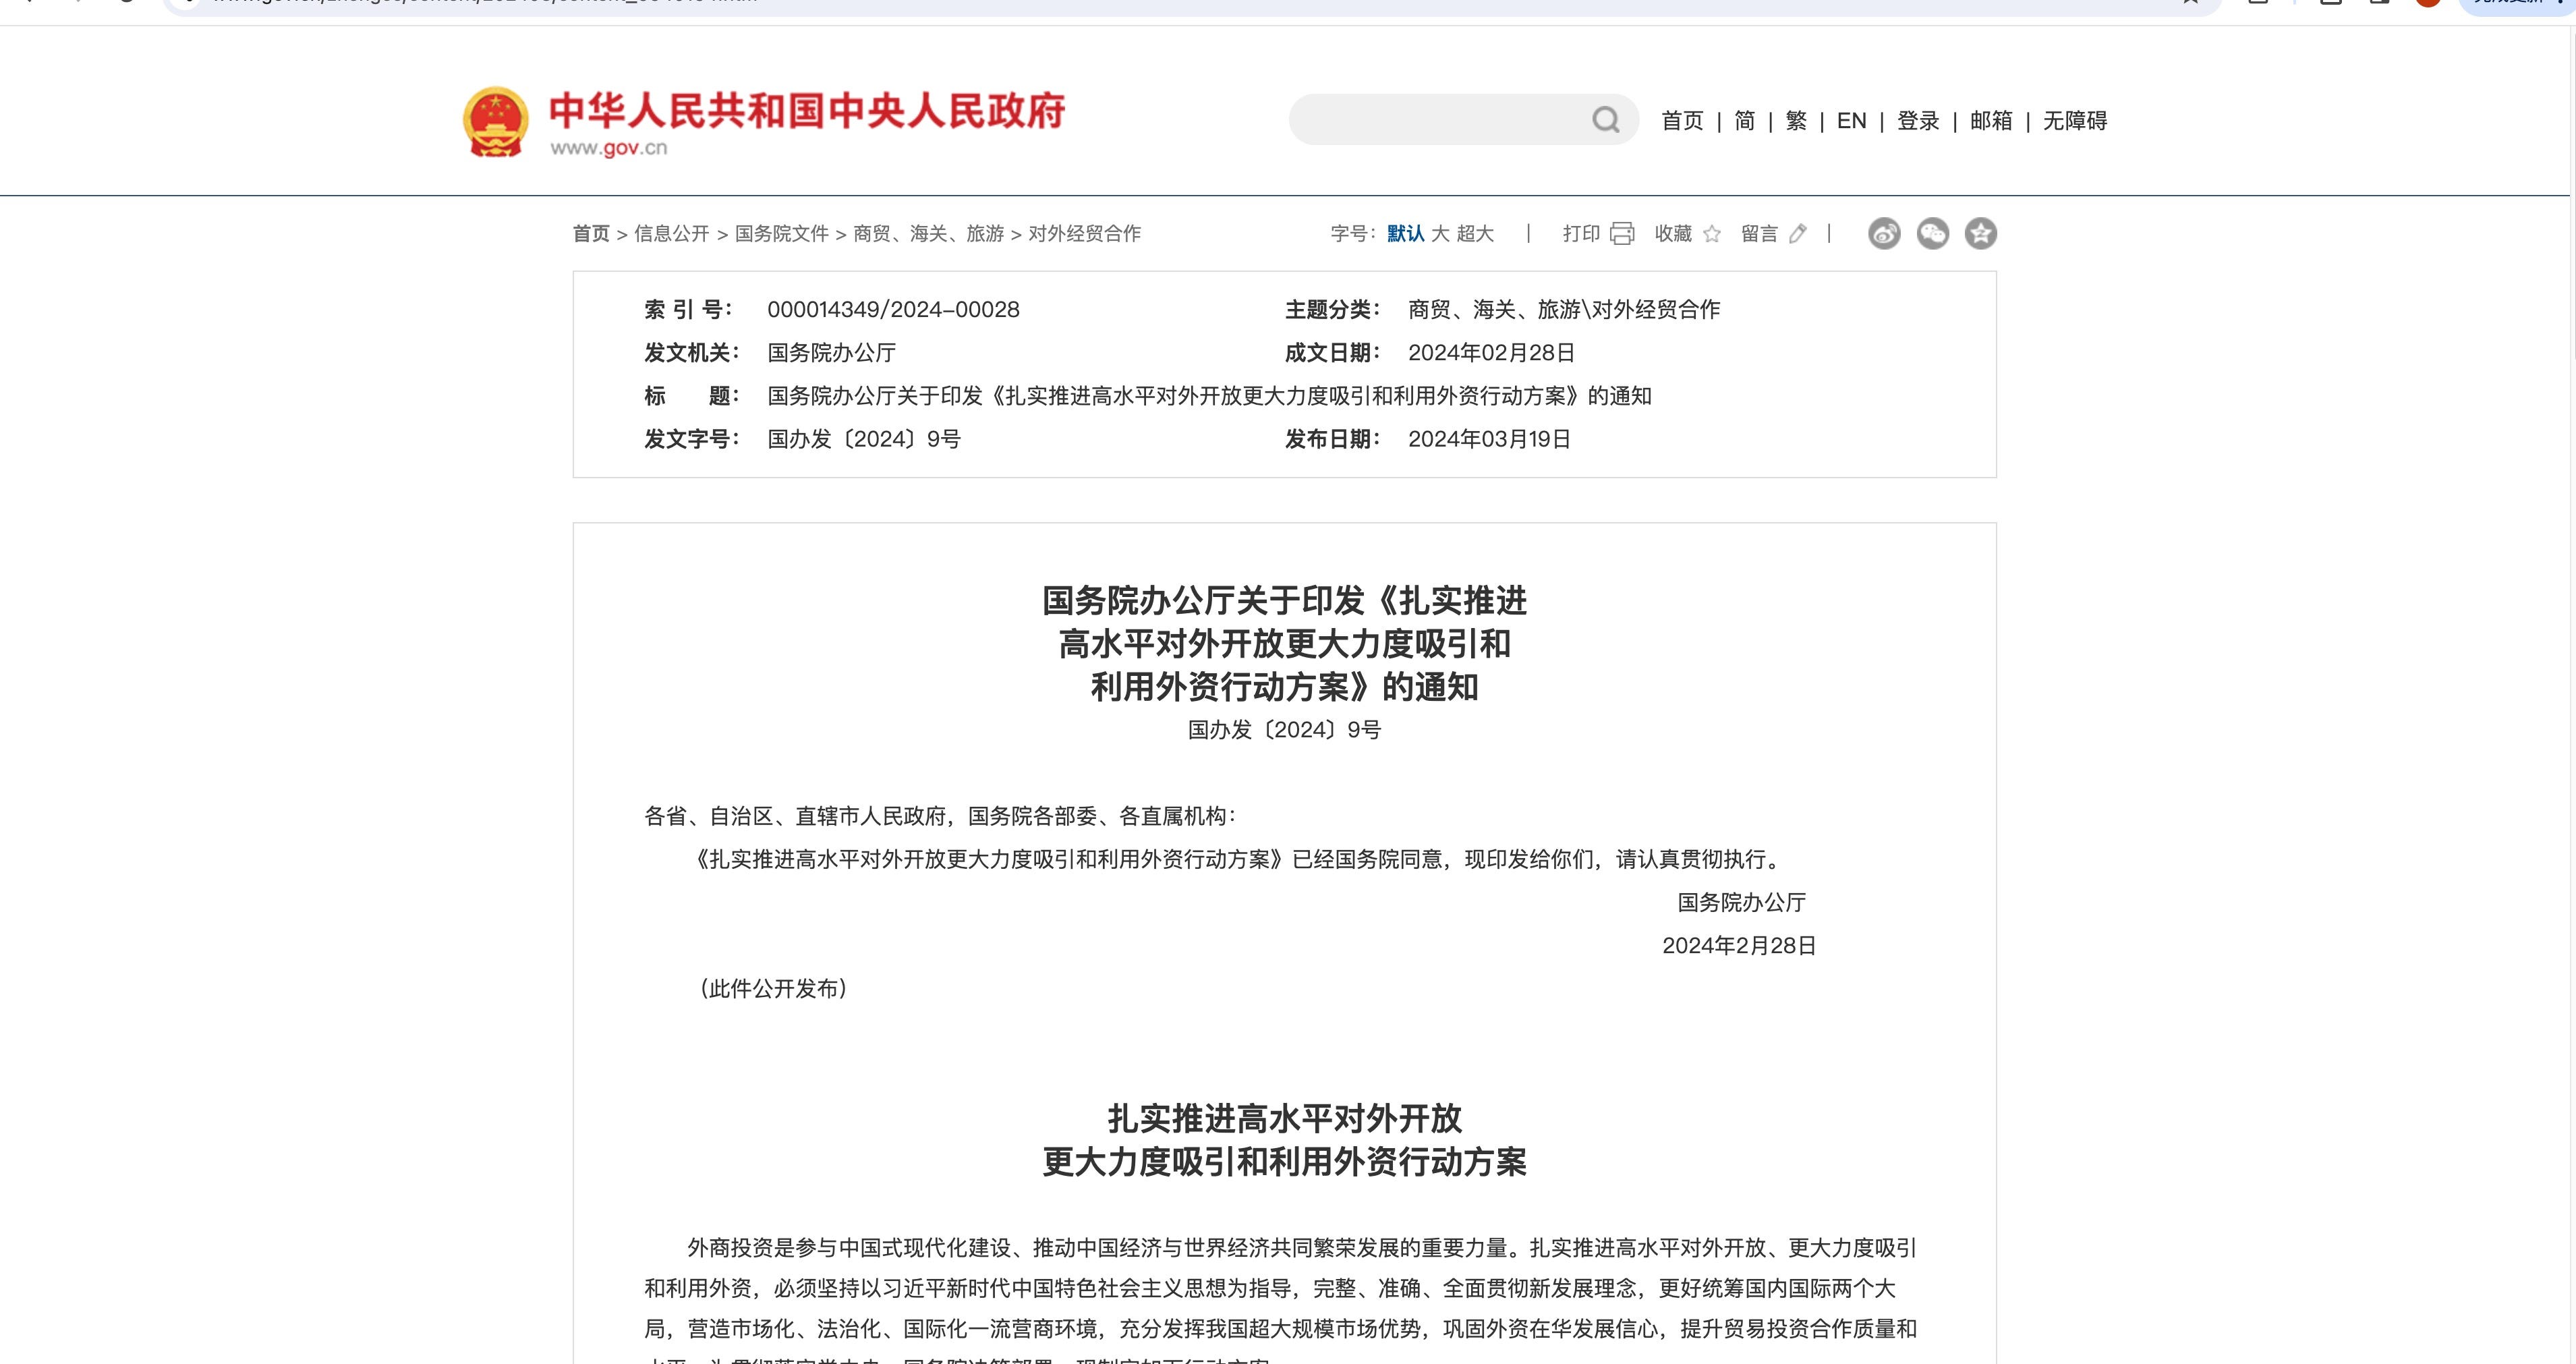2576x1364 pixels.
Task: Enable 无障碍 accessibility mode
Action: [x=2075, y=121]
